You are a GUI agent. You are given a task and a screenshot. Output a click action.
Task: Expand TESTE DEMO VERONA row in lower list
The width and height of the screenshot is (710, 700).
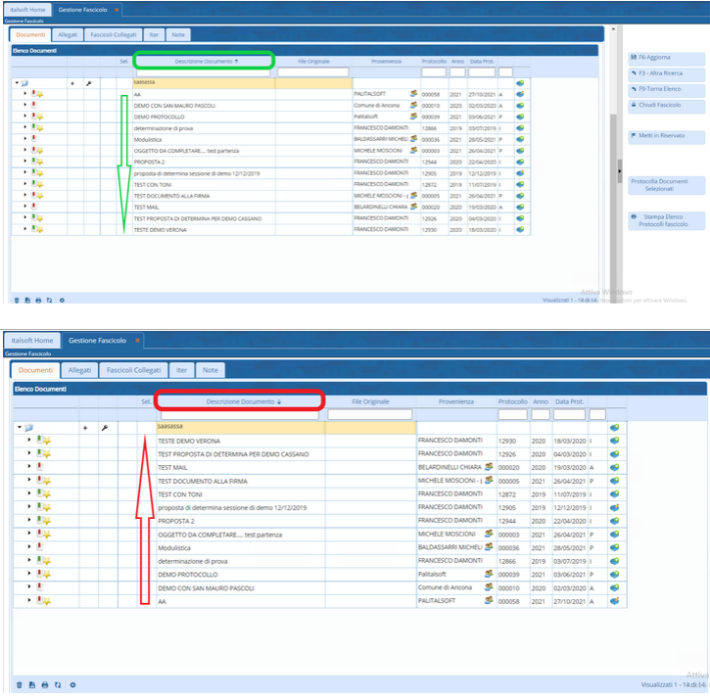coord(26,441)
